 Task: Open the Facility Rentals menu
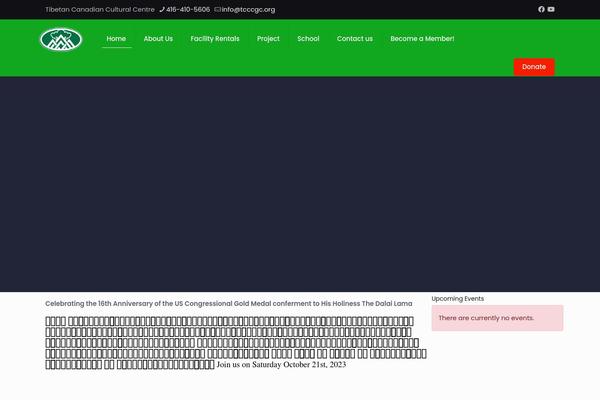(x=215, y=39)
